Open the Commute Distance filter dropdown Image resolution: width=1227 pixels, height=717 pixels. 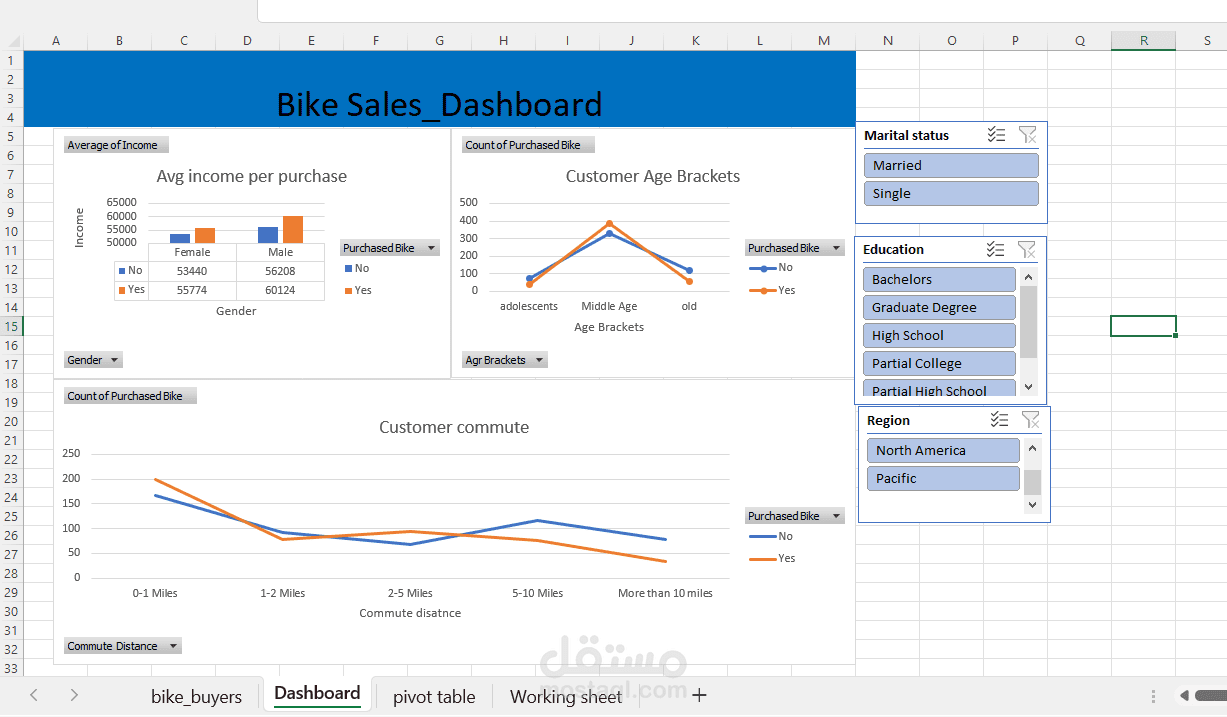click(x=171, y=646)
